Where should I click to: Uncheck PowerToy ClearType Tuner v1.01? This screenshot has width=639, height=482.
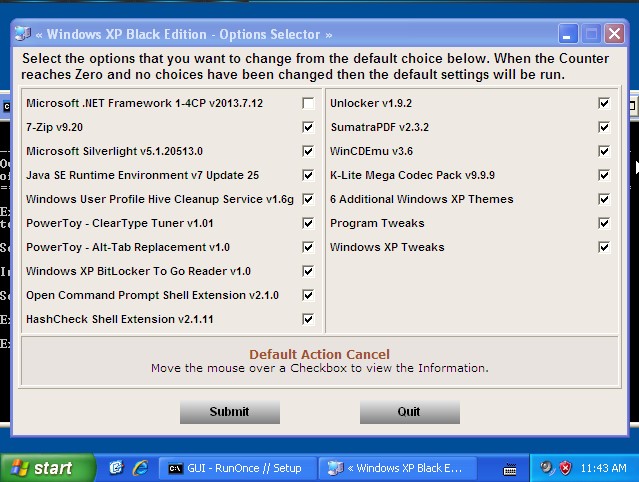click(308, 223)
